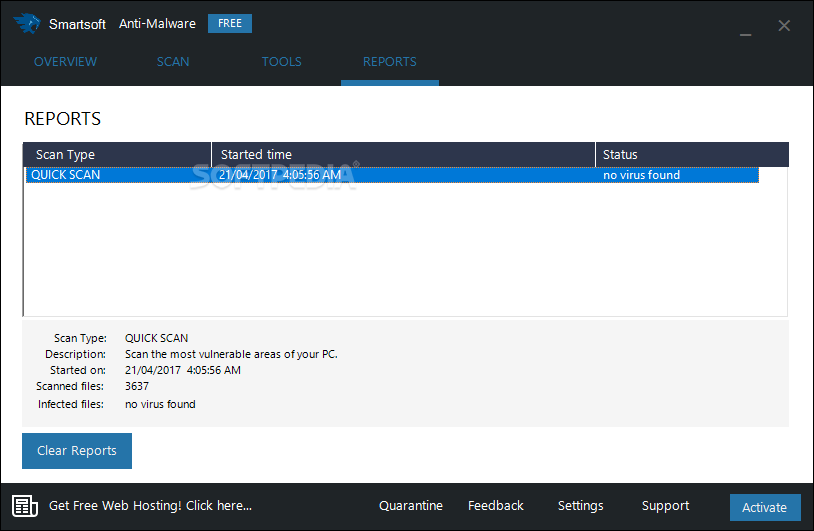Sort reports by Started time column header
Viewport: 814px width, 531px height.
click(x=403, y=155)
